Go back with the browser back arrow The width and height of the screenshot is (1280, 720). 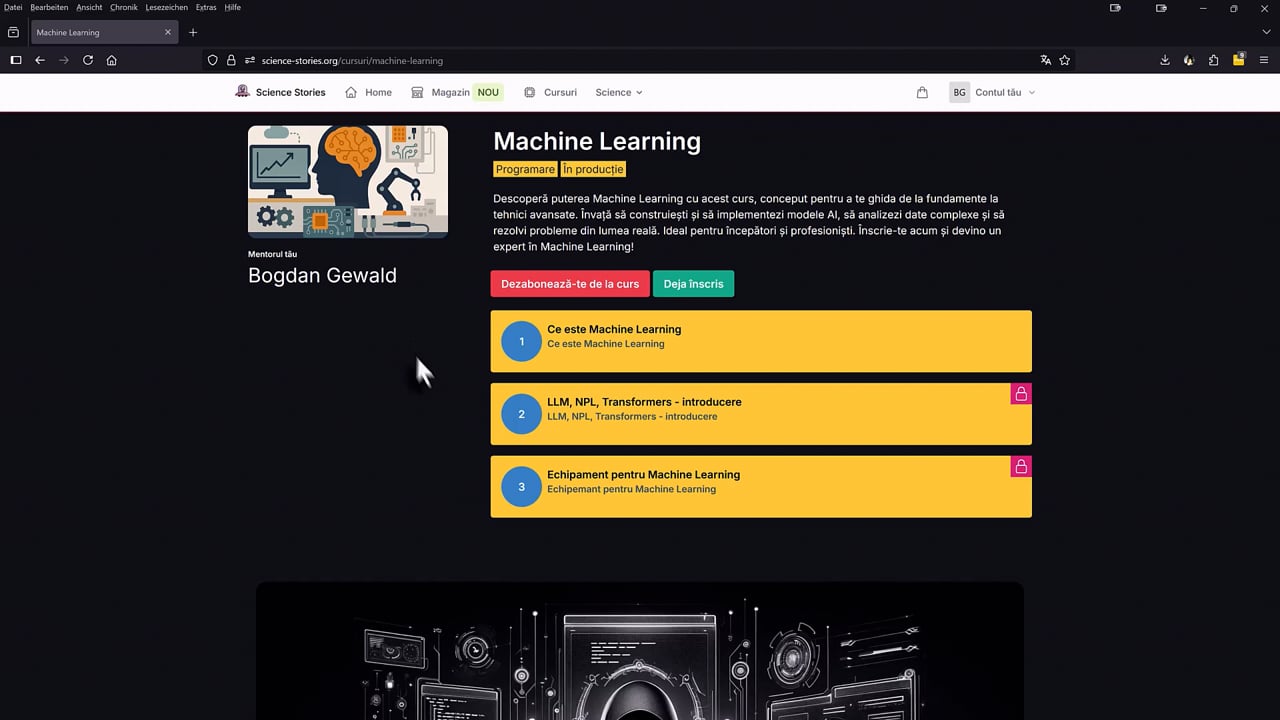coord(40,60)
